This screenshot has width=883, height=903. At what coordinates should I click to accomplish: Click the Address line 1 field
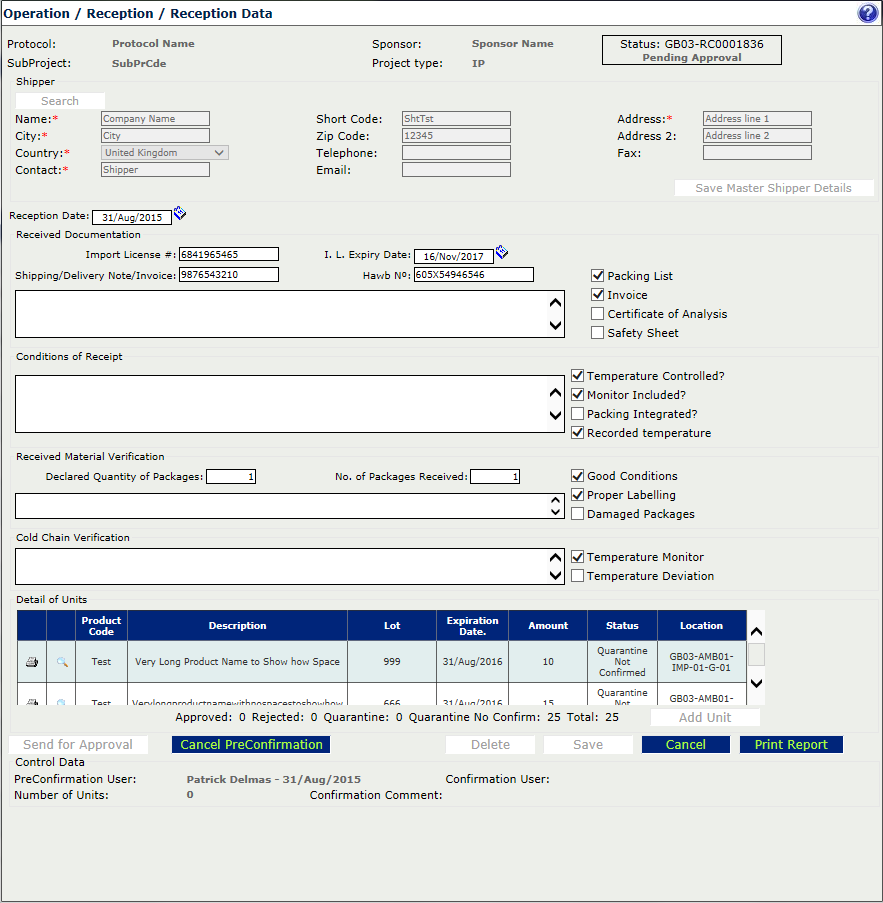coord(757,119)
